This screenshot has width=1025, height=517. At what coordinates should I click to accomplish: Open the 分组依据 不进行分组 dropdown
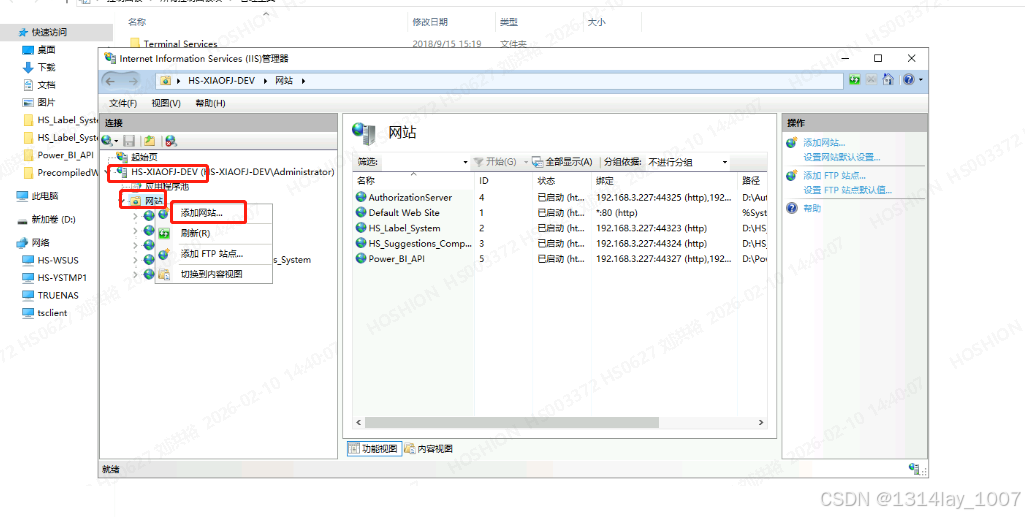(687, 162)
